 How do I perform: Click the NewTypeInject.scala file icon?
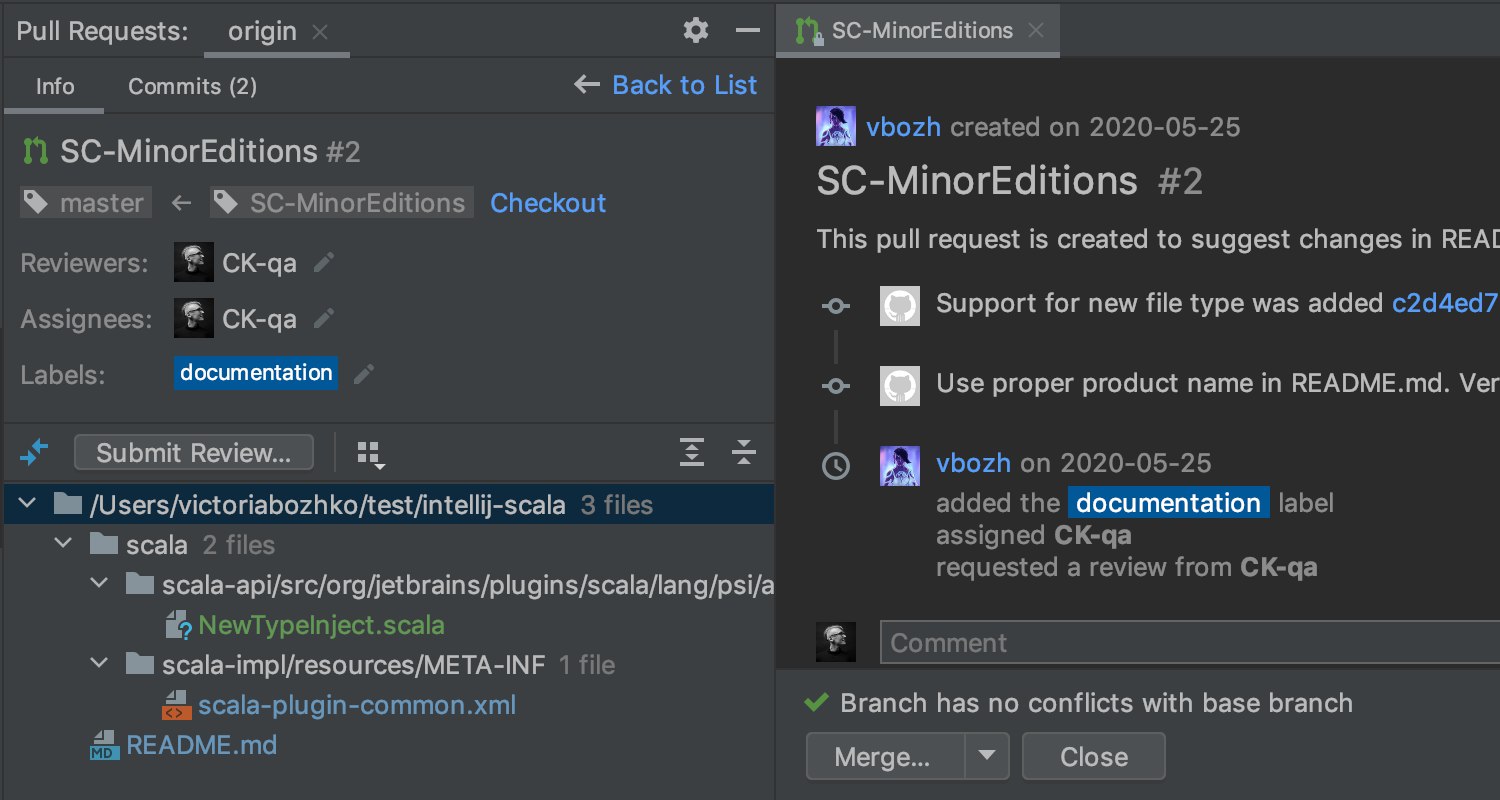[178, 626]
